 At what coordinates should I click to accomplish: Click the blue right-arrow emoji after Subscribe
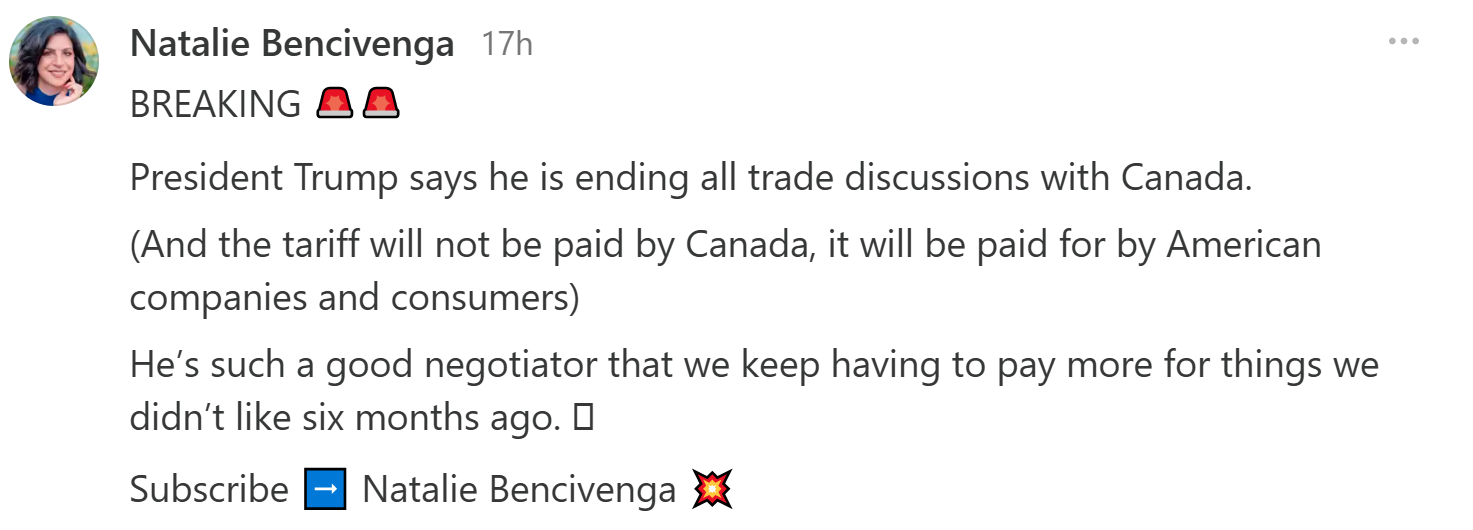tap(325, 490)
